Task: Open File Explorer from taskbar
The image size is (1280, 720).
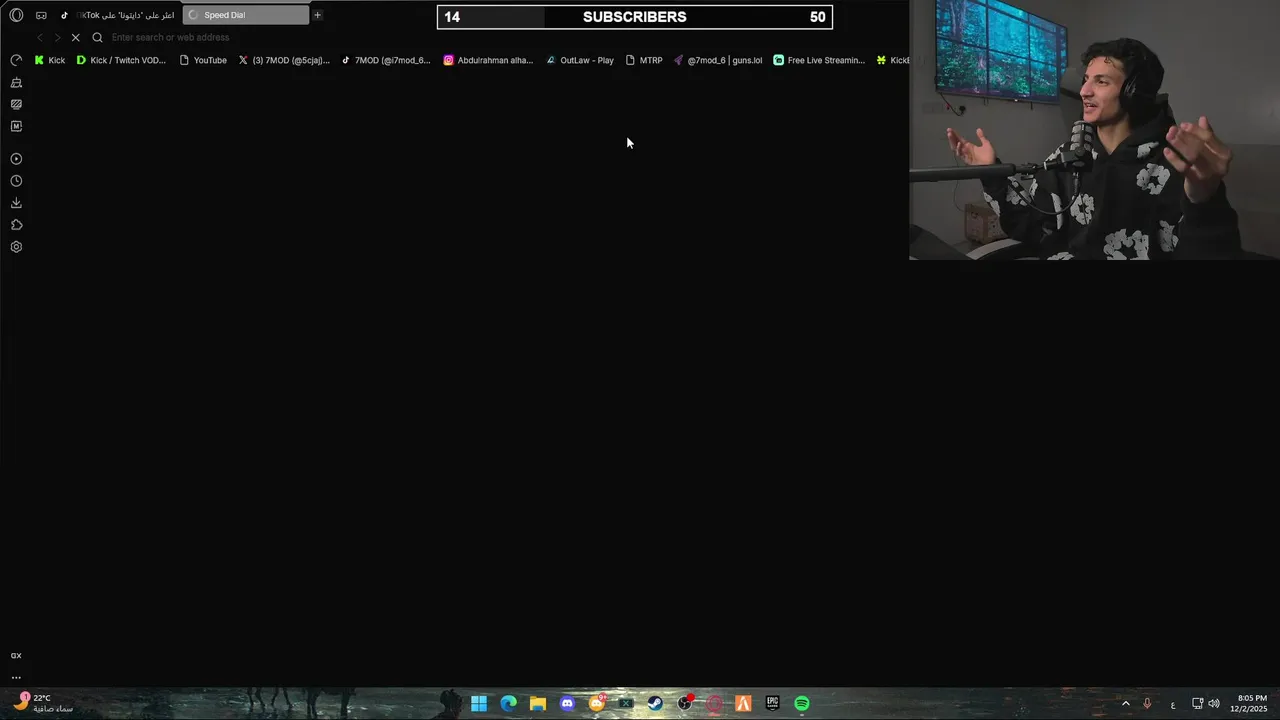Action: (x=538, y=703)
